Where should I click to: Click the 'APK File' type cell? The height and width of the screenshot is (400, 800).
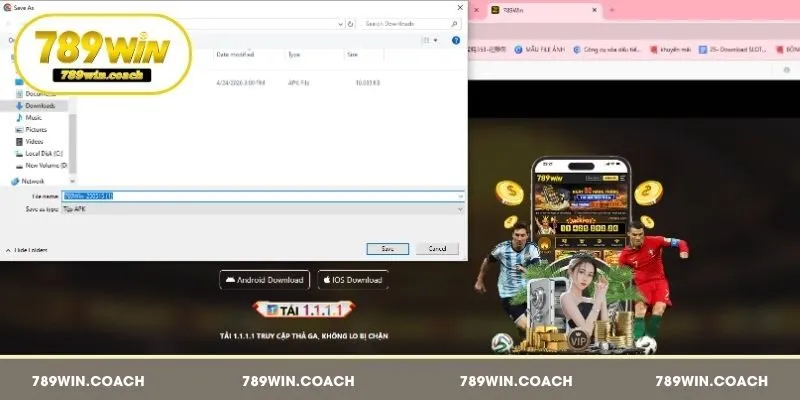(x=298, y=83)
